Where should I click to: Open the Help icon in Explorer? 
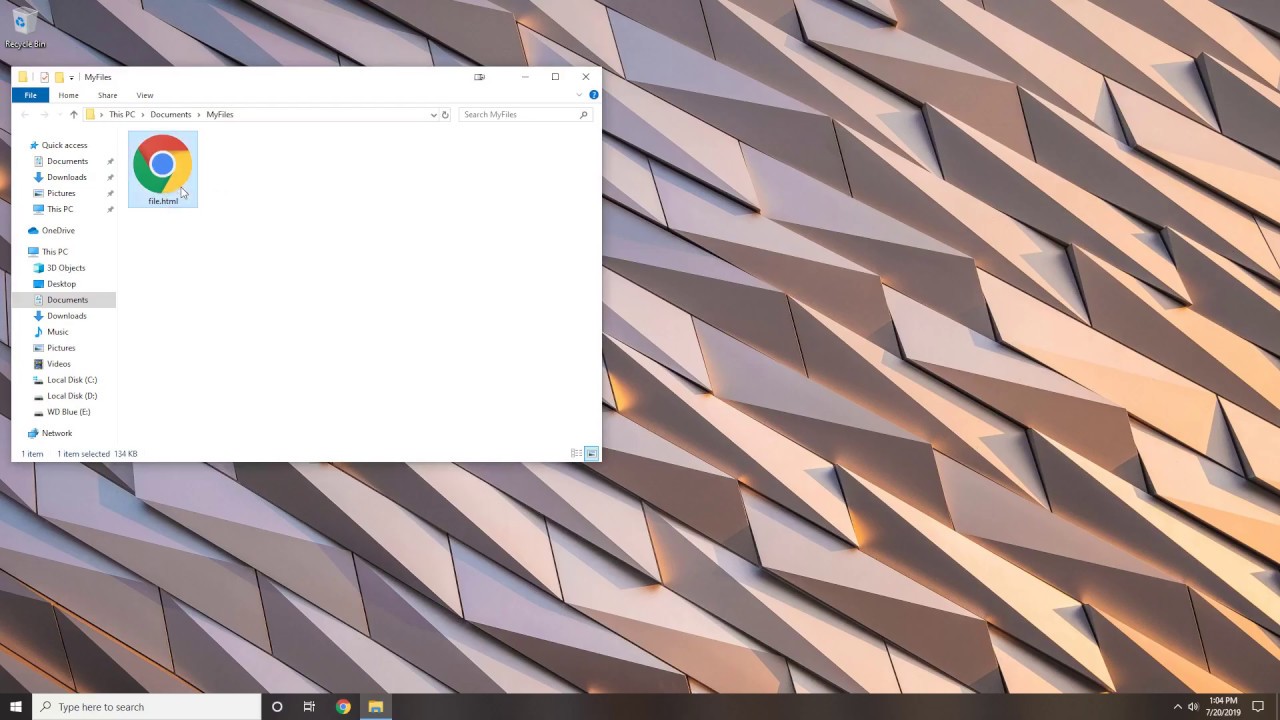593,95
